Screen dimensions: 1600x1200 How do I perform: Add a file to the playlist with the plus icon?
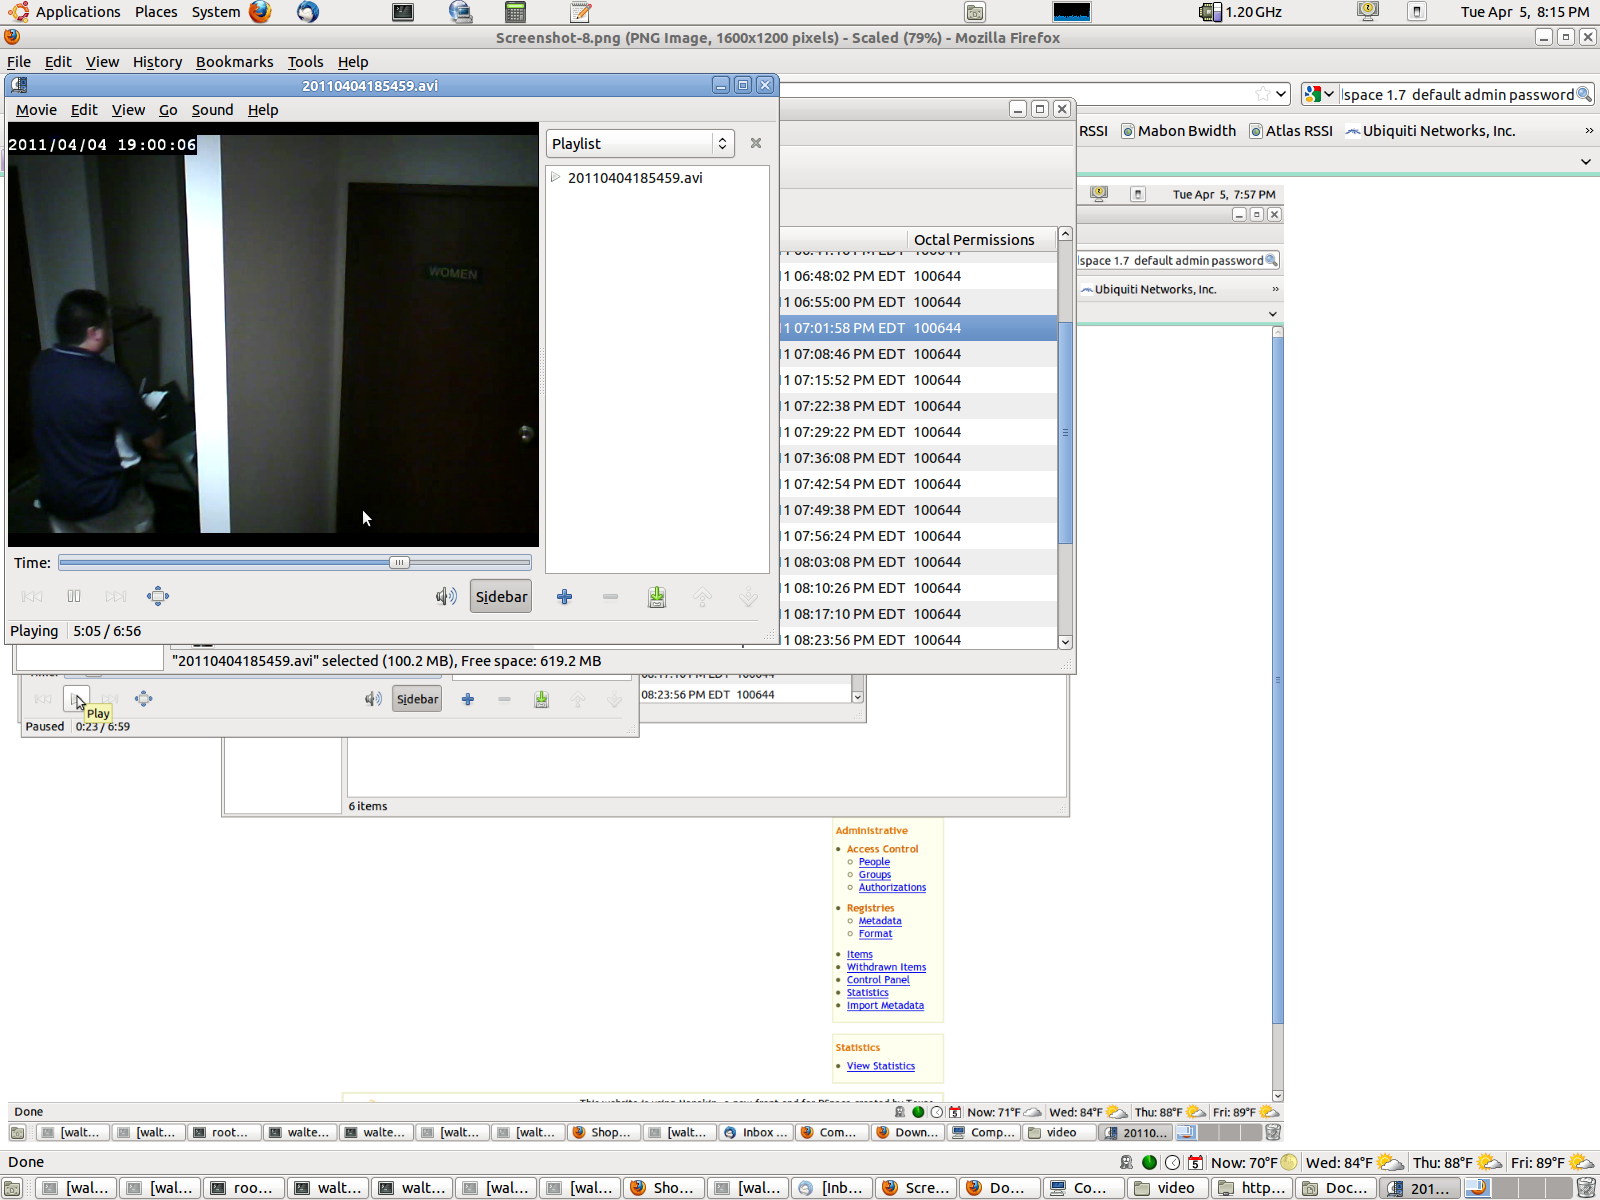[565, 597]
